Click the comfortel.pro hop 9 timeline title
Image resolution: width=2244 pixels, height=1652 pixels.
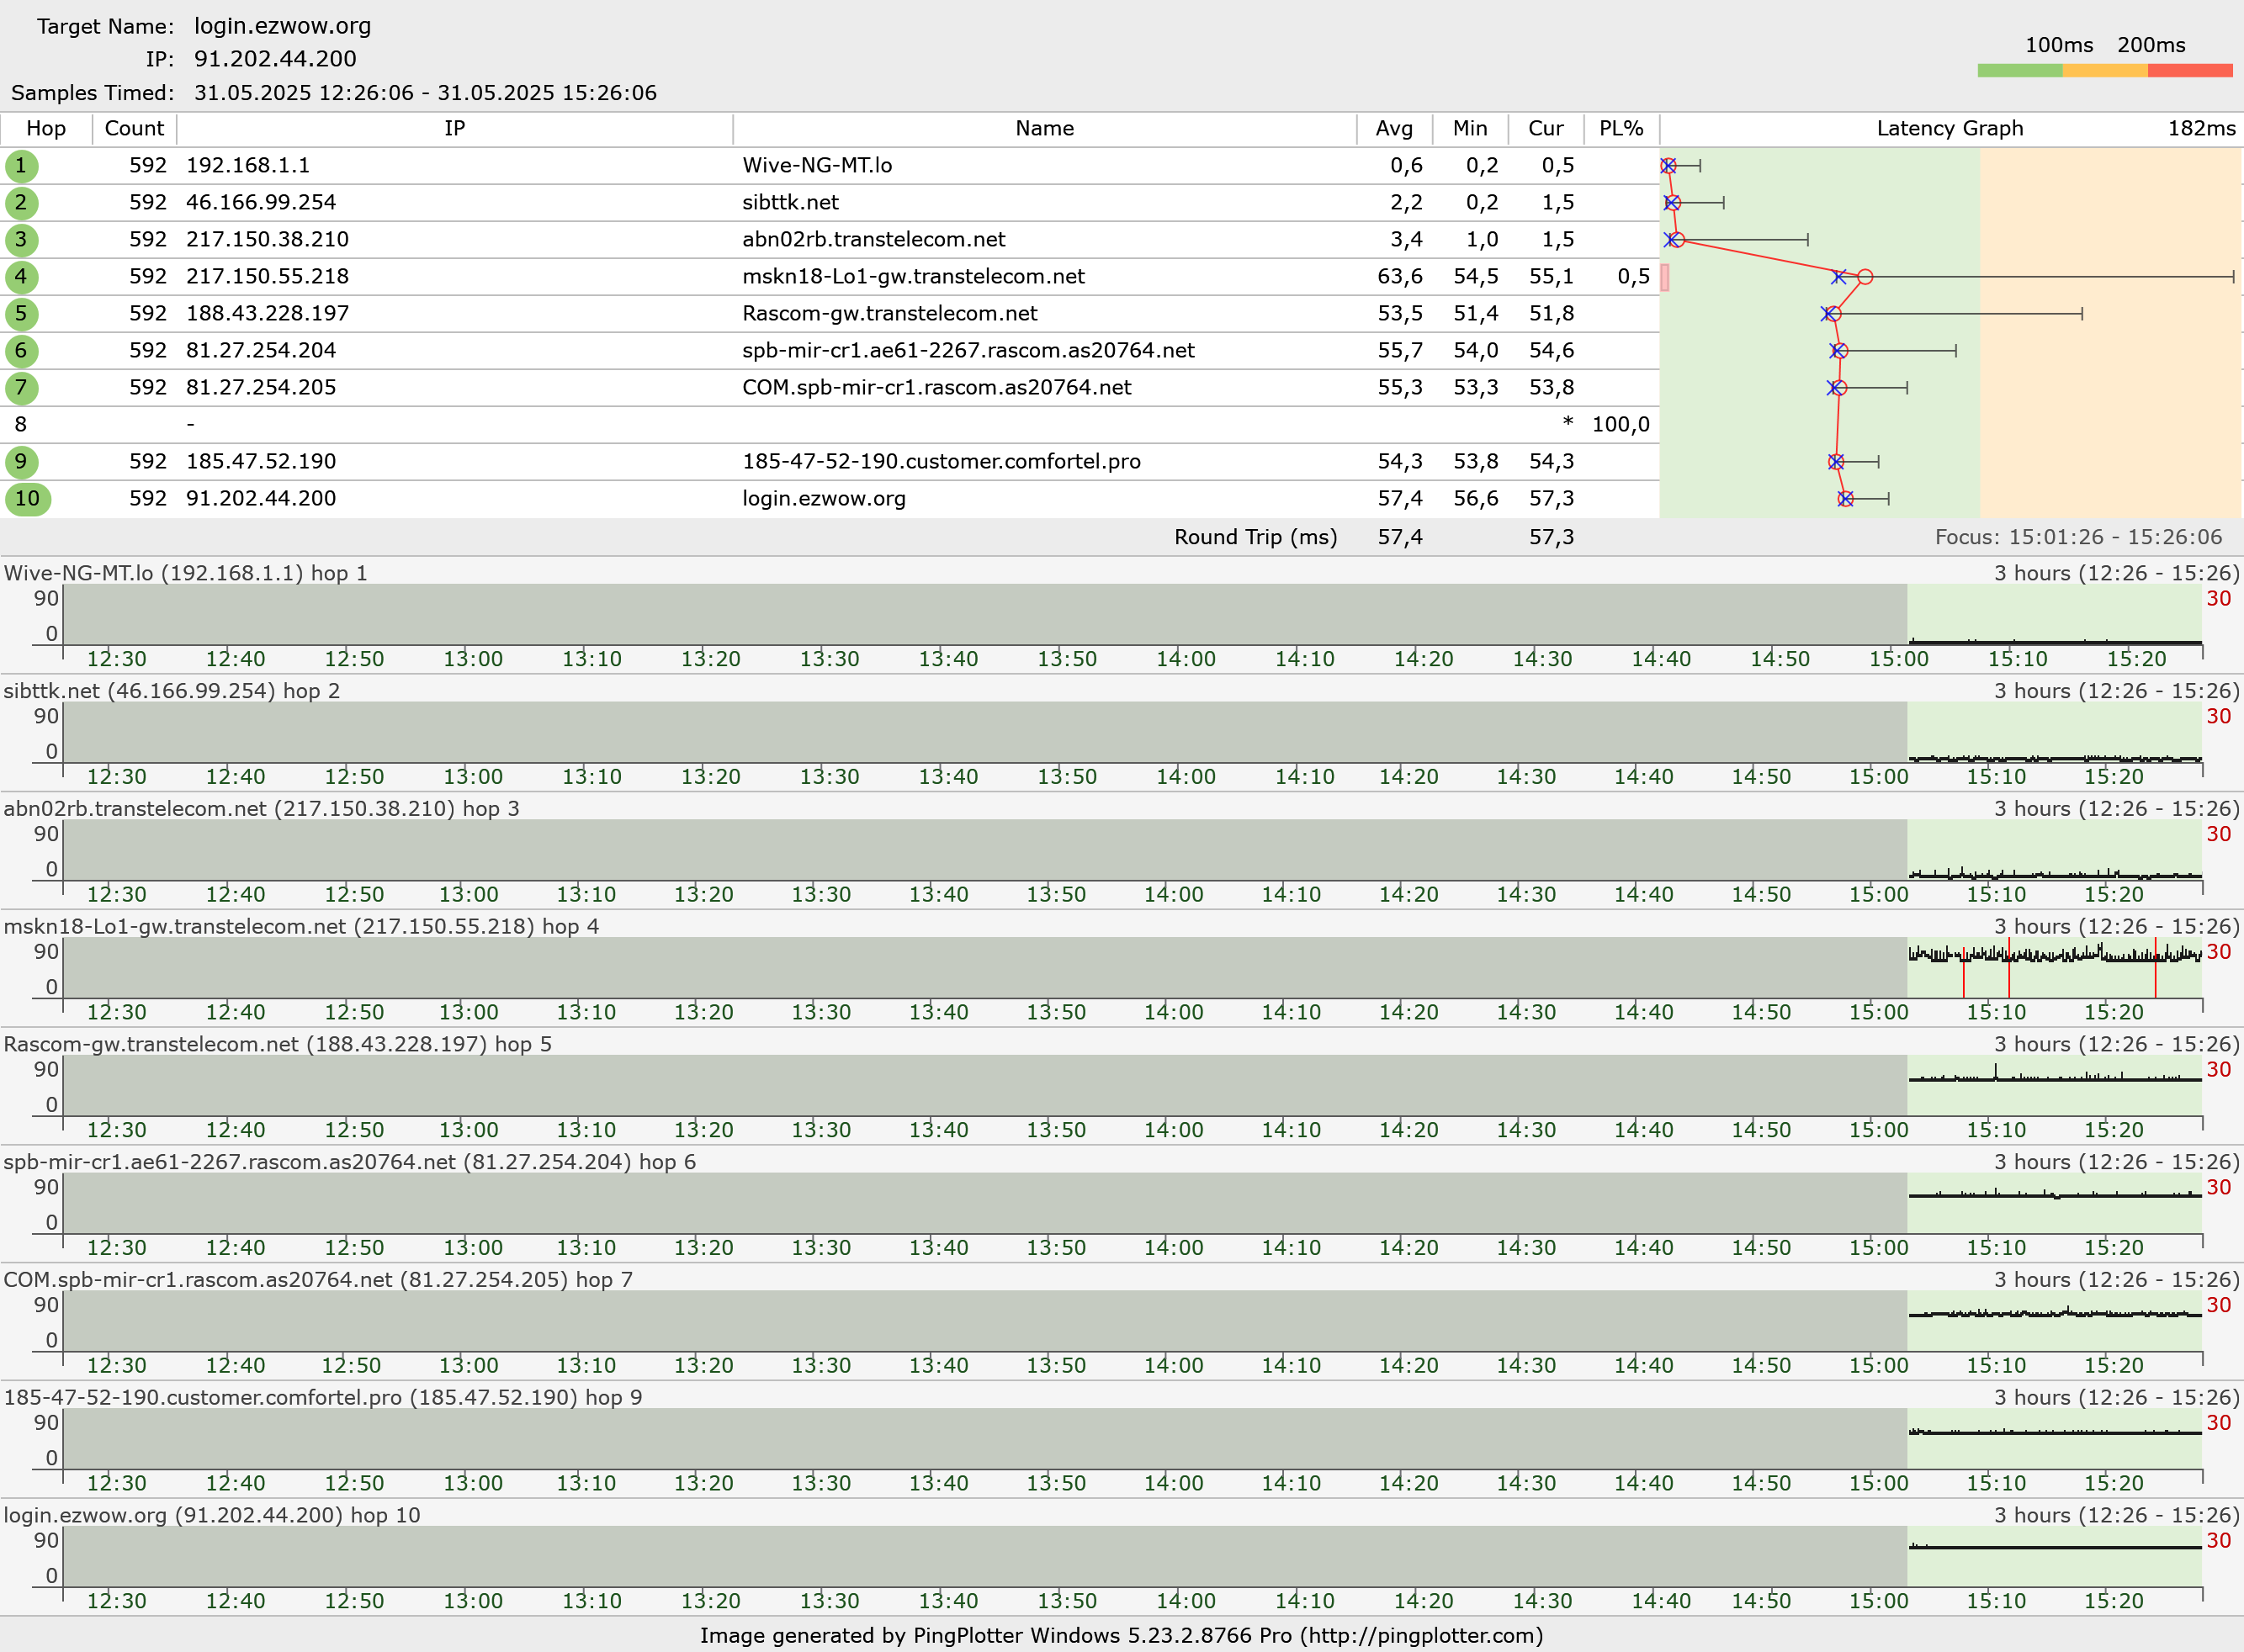(x=323, y=1398)
